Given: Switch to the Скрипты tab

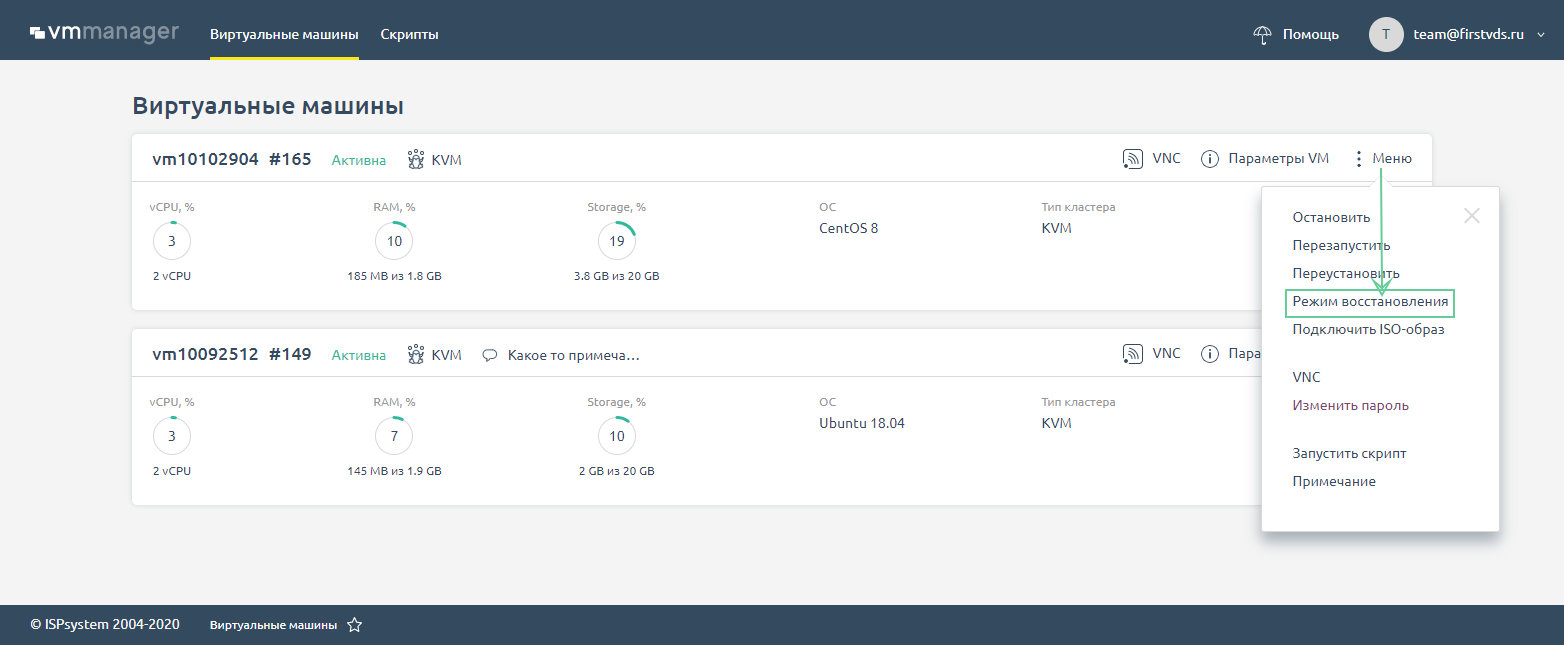Looking at the screenshot, I should tap(409, 34).
